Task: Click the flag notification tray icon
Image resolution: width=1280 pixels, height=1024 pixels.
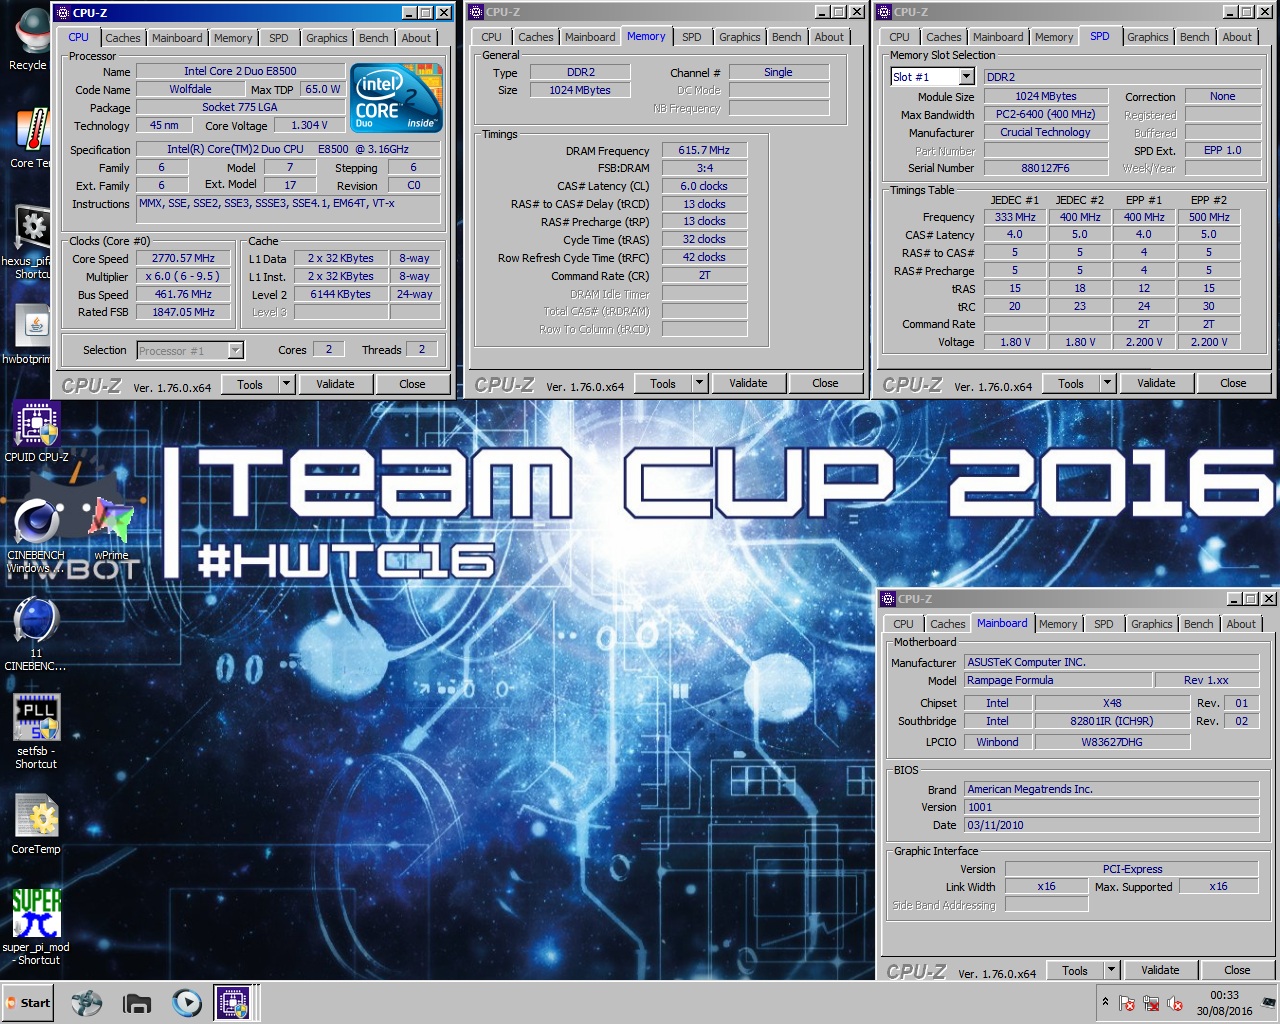Action: point(1127,1003)
